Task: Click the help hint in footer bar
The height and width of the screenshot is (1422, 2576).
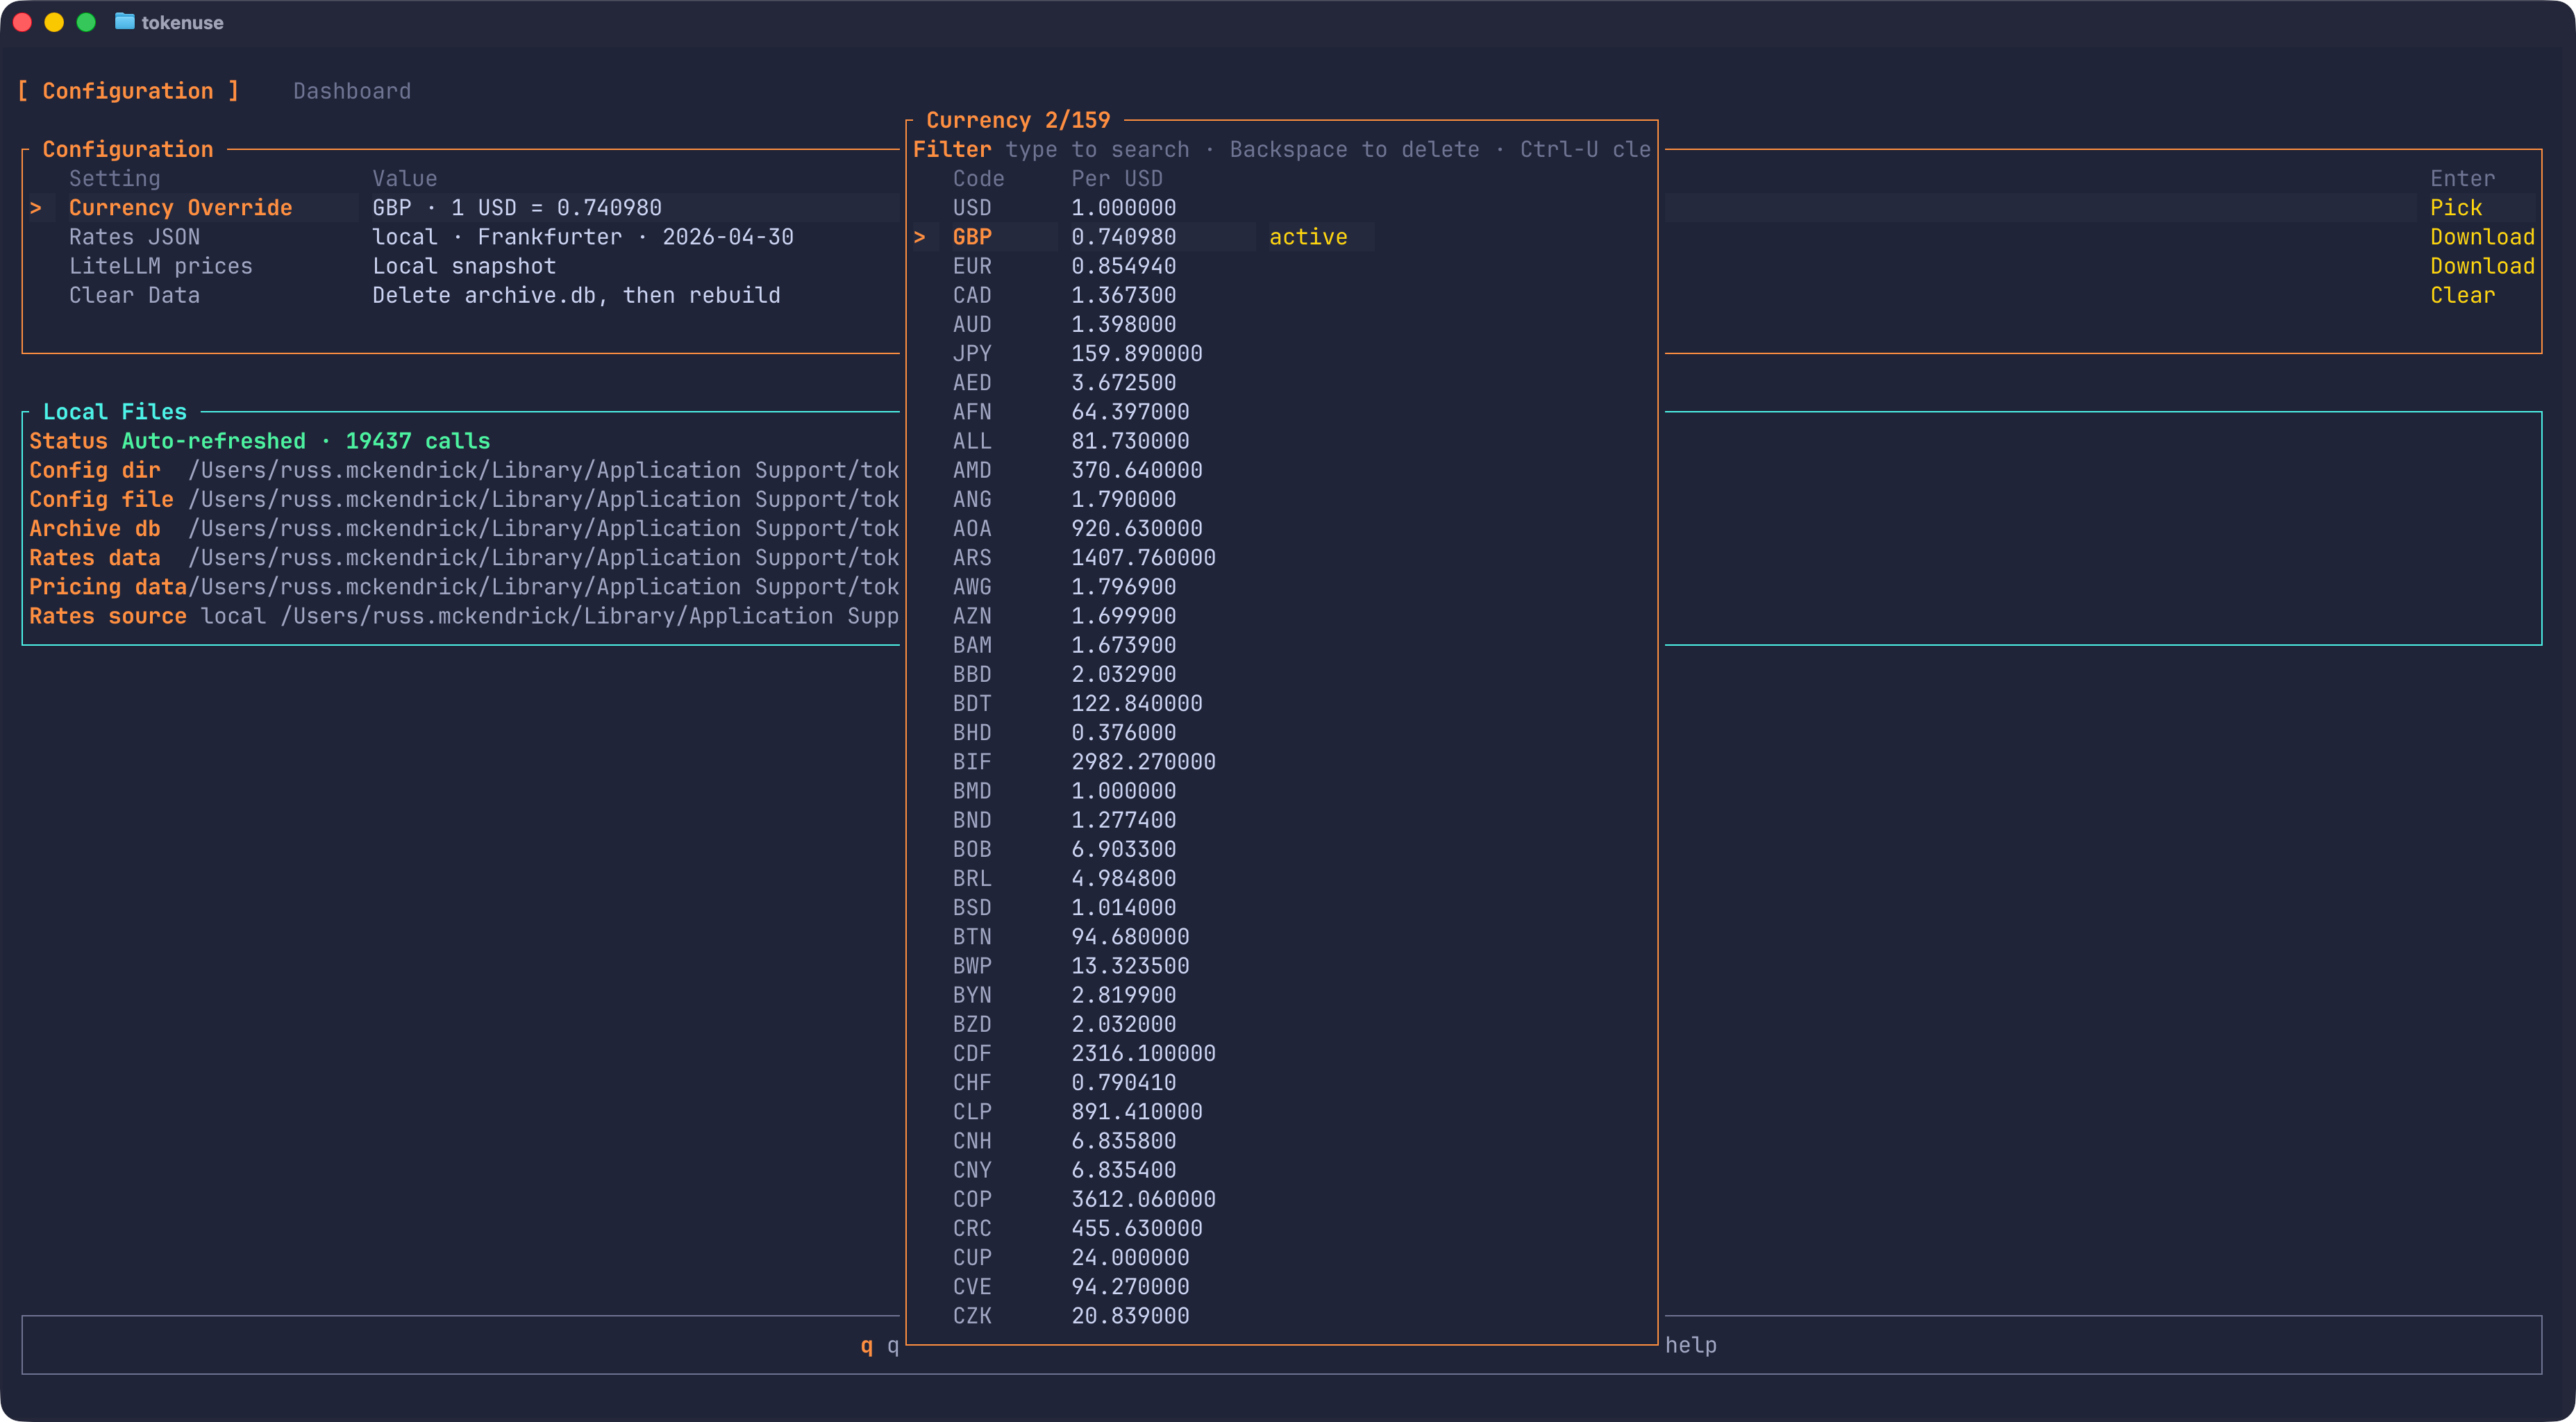Action: tap(1691, 1346)
